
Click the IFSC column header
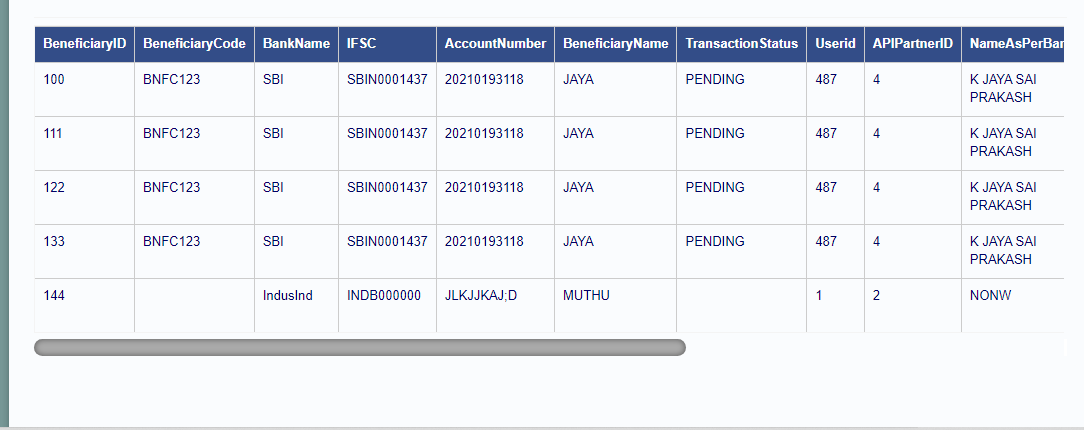(x=387, y=44)
